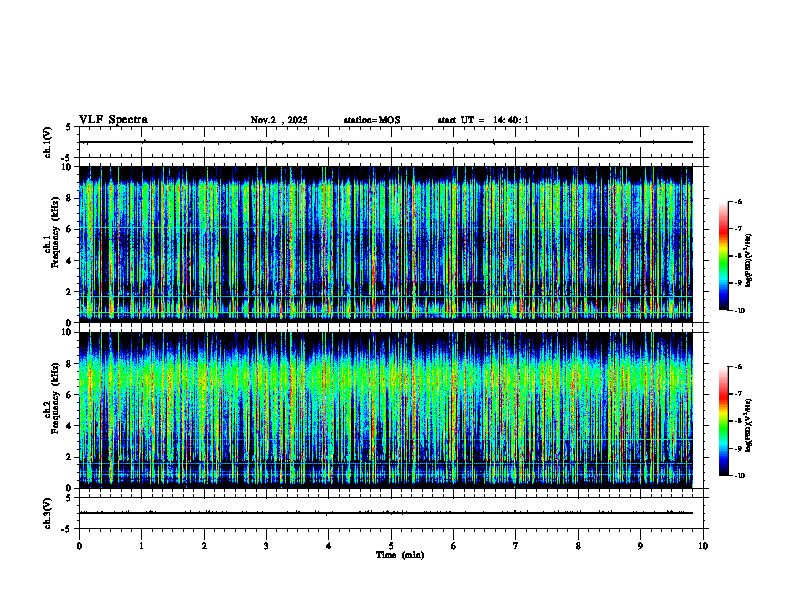The height and width of the screenshot is (612, 792).
Task: Click the "8" kHz tick of ch.1 spectrogram
Action: [x=70, y=198]
